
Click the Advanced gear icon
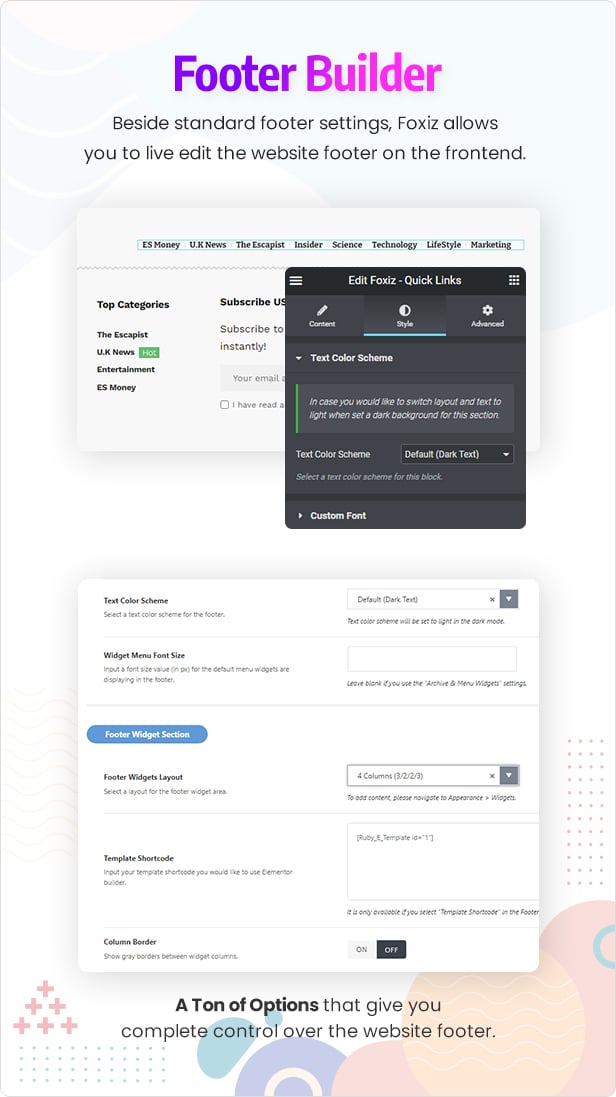click(x=487, y=311)
